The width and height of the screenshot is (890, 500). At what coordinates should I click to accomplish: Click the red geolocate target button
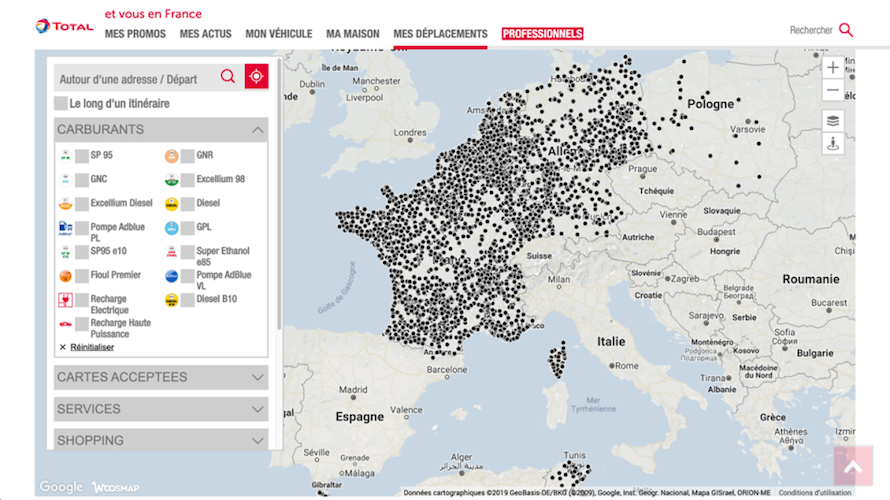click(257, 77)
